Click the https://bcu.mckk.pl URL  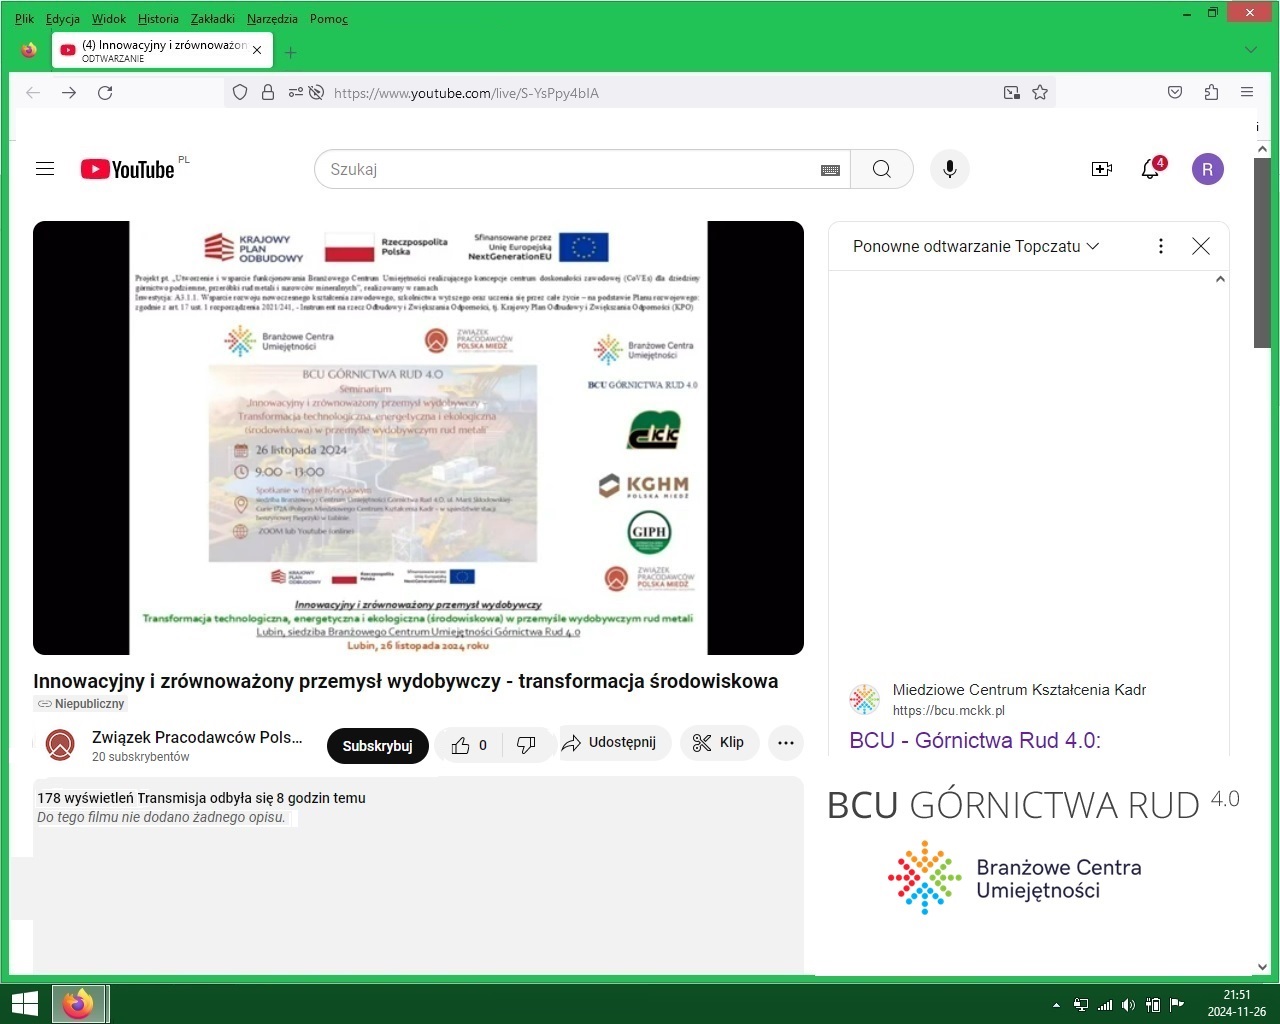pyautogui.click(x=949, y=710)
